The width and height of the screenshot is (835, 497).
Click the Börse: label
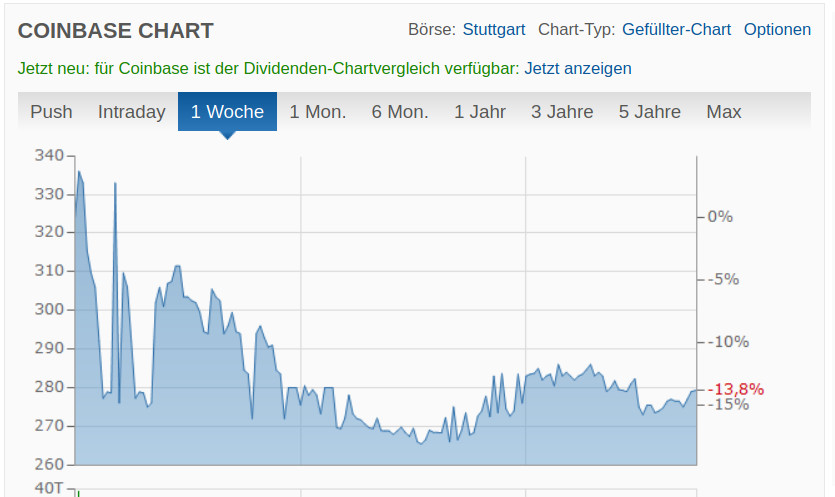click(432, 29)
